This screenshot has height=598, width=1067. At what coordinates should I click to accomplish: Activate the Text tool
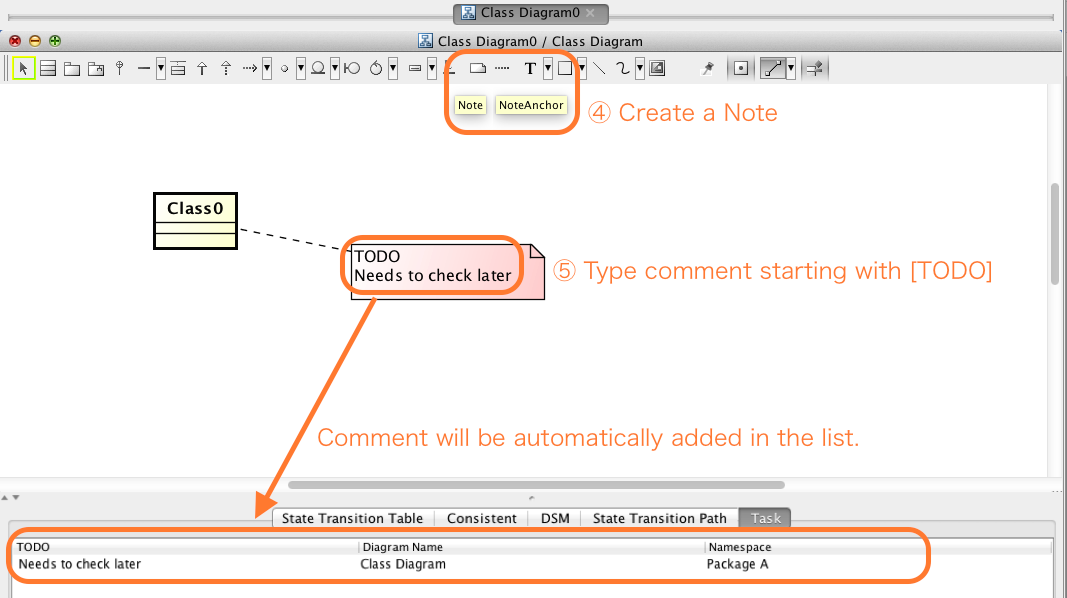tap(530, 68)
